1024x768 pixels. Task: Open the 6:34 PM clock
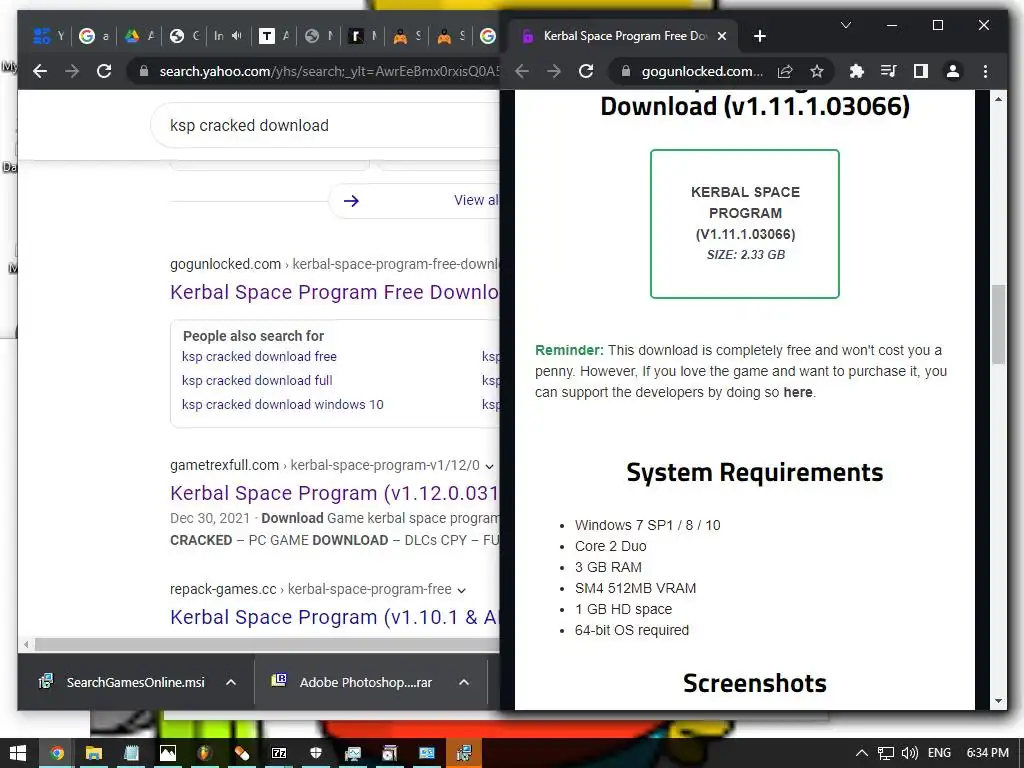tap(987, 753)
